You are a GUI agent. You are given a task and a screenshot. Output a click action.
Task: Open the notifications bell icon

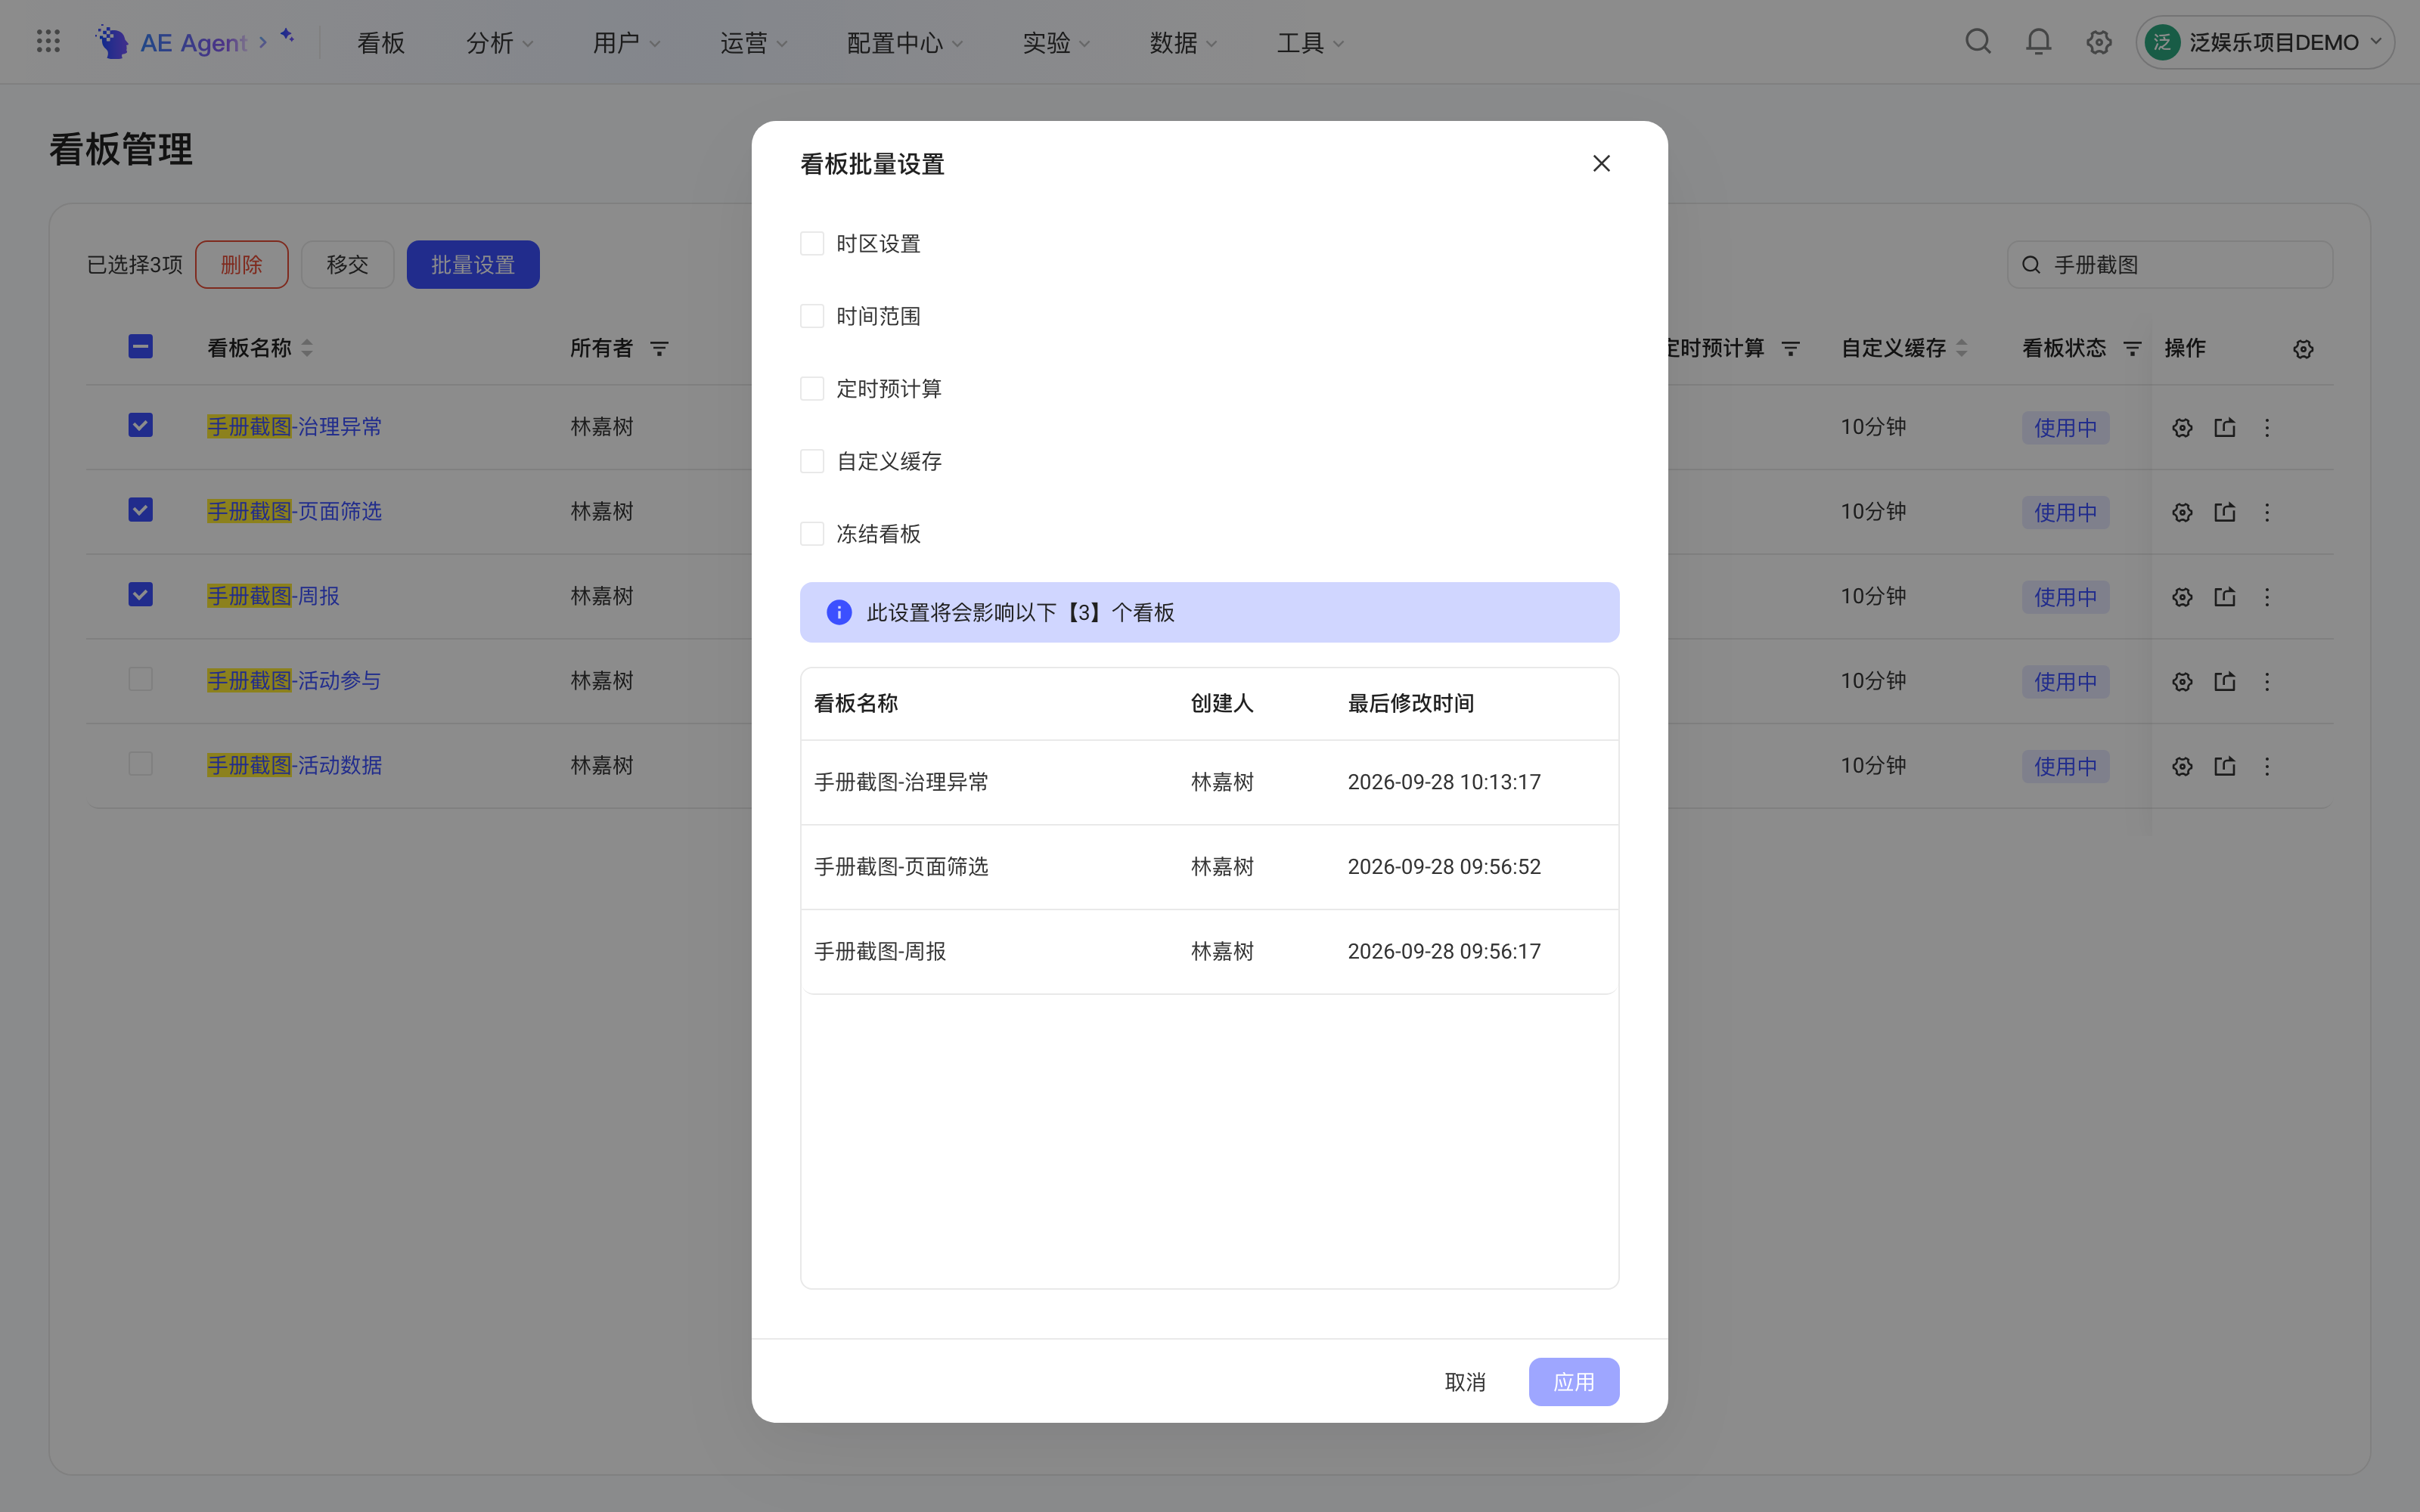[x=2038, y=42]
